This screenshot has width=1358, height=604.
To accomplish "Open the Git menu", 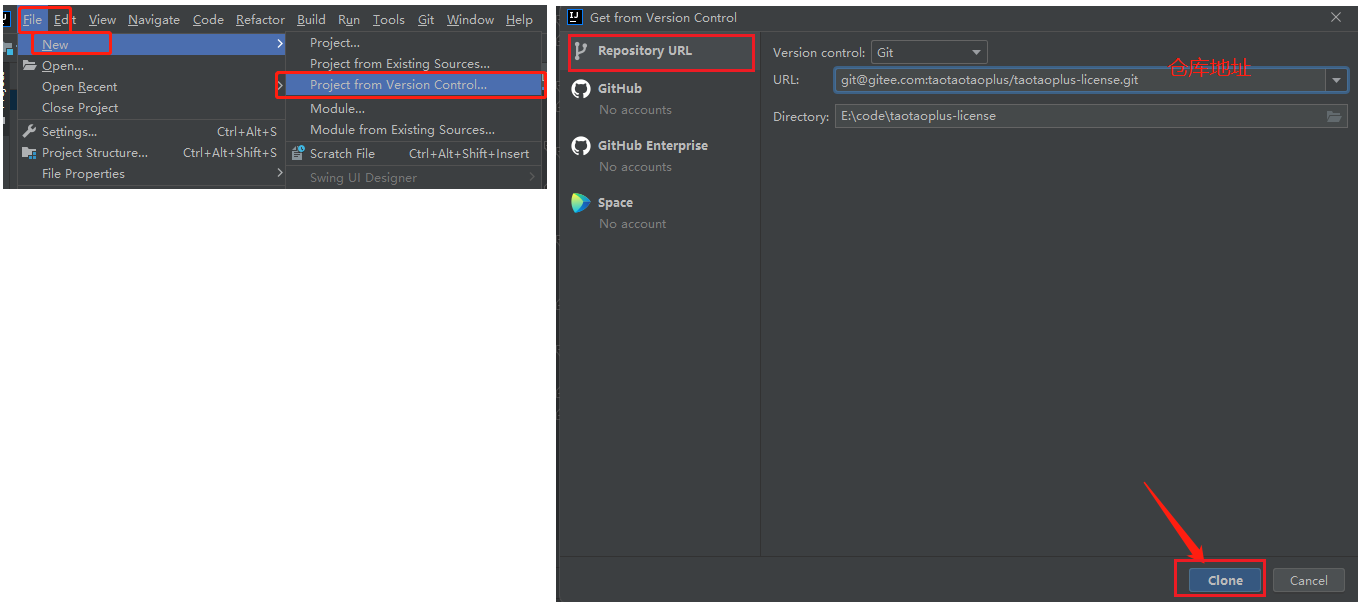I will coord(426,19).
